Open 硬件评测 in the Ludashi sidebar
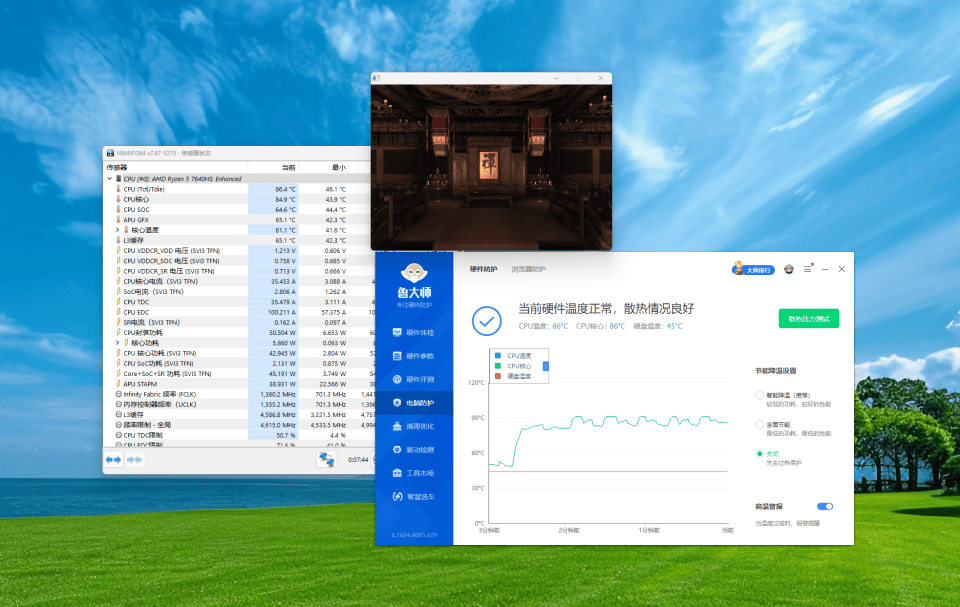 point(414,379)
